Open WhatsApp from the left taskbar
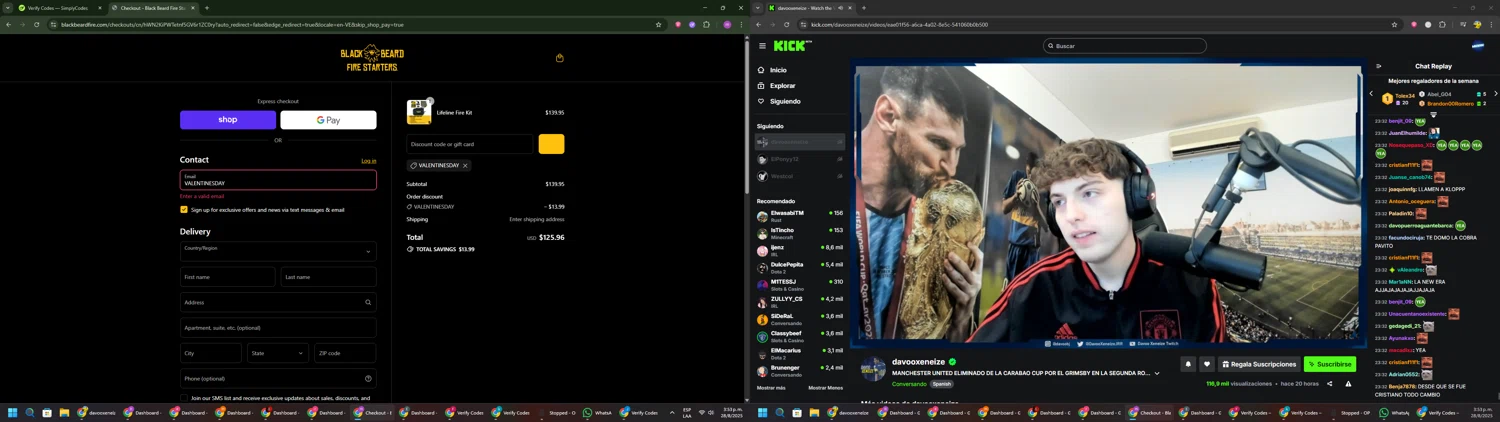The width and height of the screenshot is (1500, 422). (x=598, y=412)
